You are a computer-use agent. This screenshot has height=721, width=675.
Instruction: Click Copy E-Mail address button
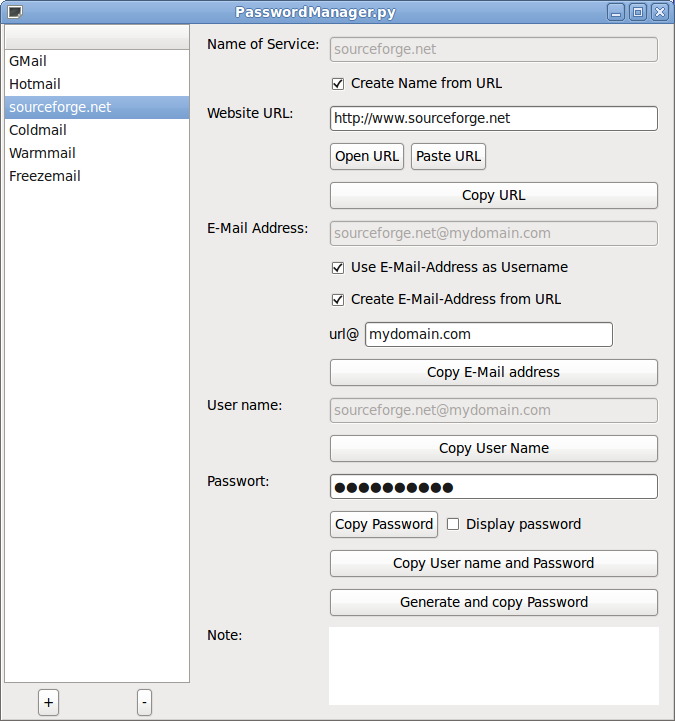[x=494, y=372]
